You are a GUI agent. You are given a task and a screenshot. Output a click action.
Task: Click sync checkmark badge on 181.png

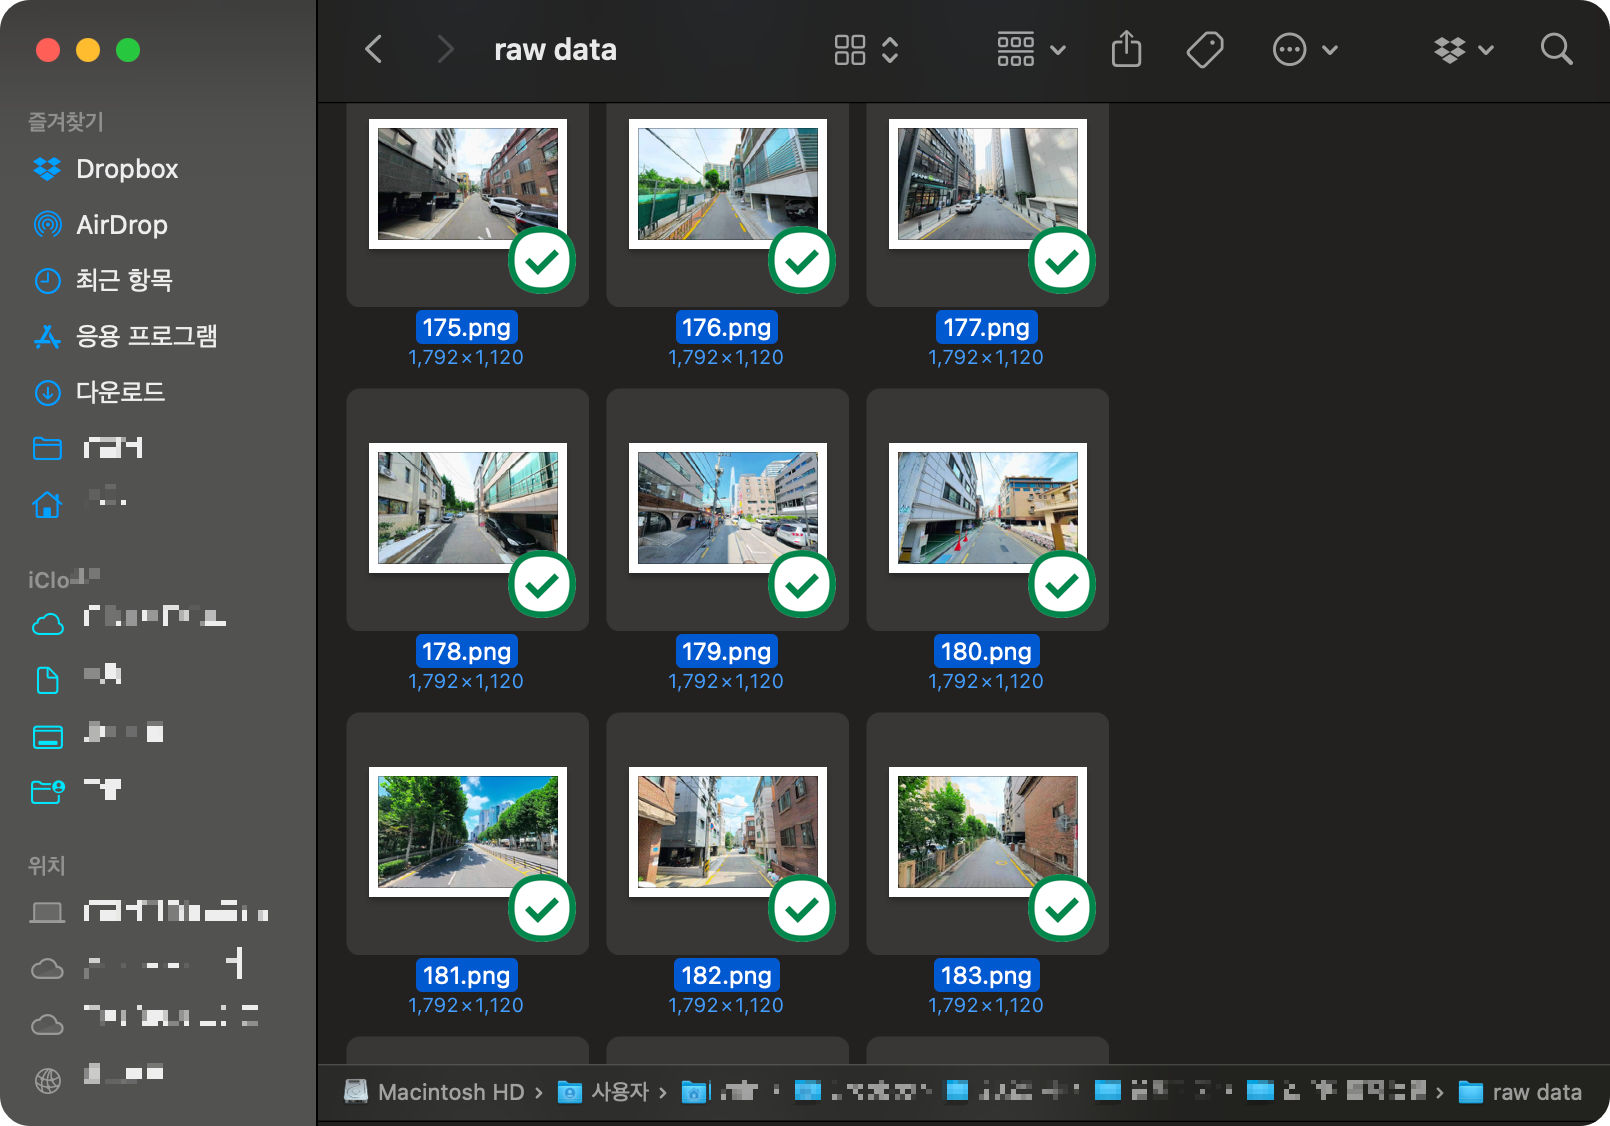542,909
